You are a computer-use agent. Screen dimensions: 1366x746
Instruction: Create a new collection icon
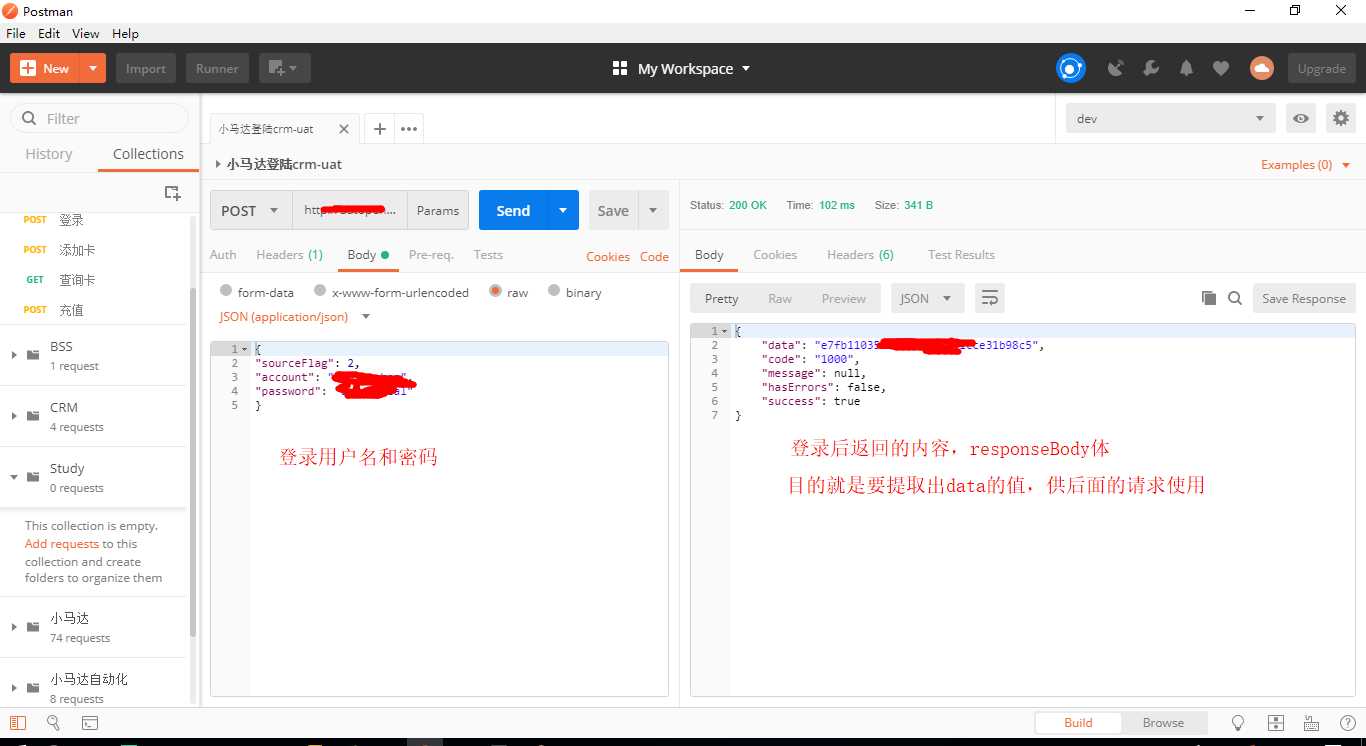pos(172,193)
